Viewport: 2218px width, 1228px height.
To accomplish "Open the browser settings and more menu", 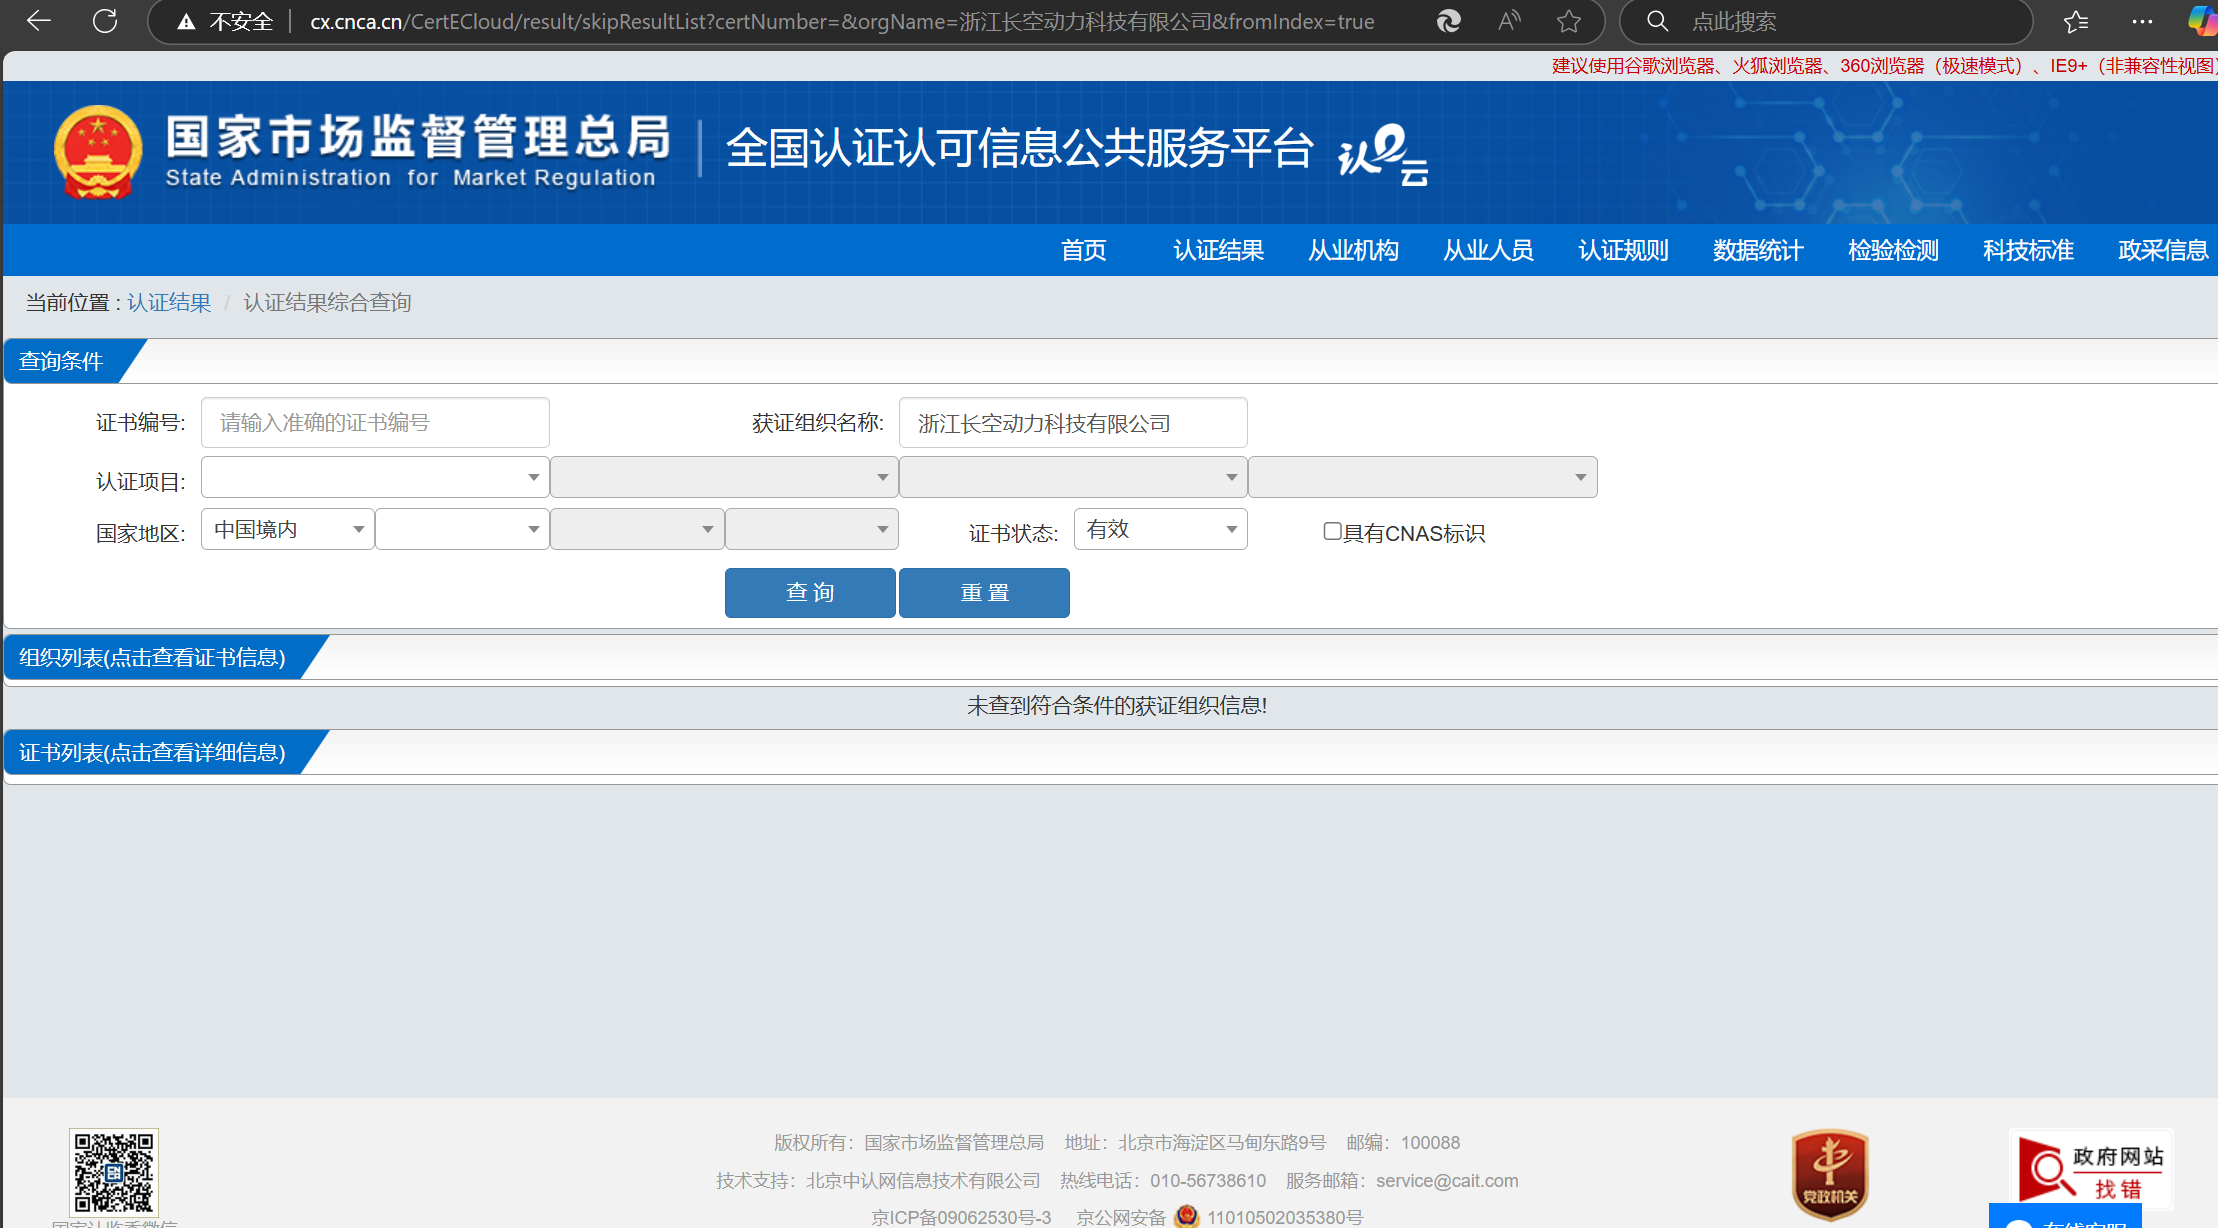I will (x=2142, y=21).
